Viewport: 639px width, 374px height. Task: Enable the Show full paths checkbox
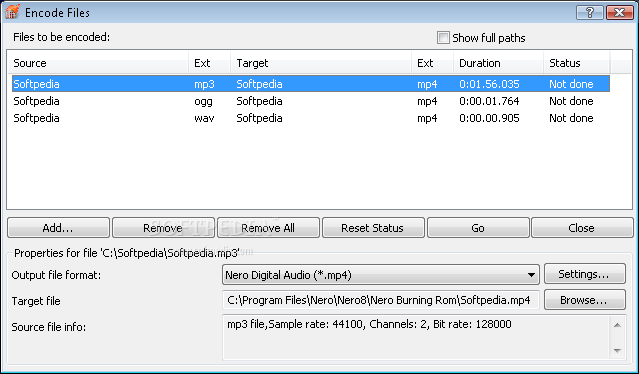(443, 37)
